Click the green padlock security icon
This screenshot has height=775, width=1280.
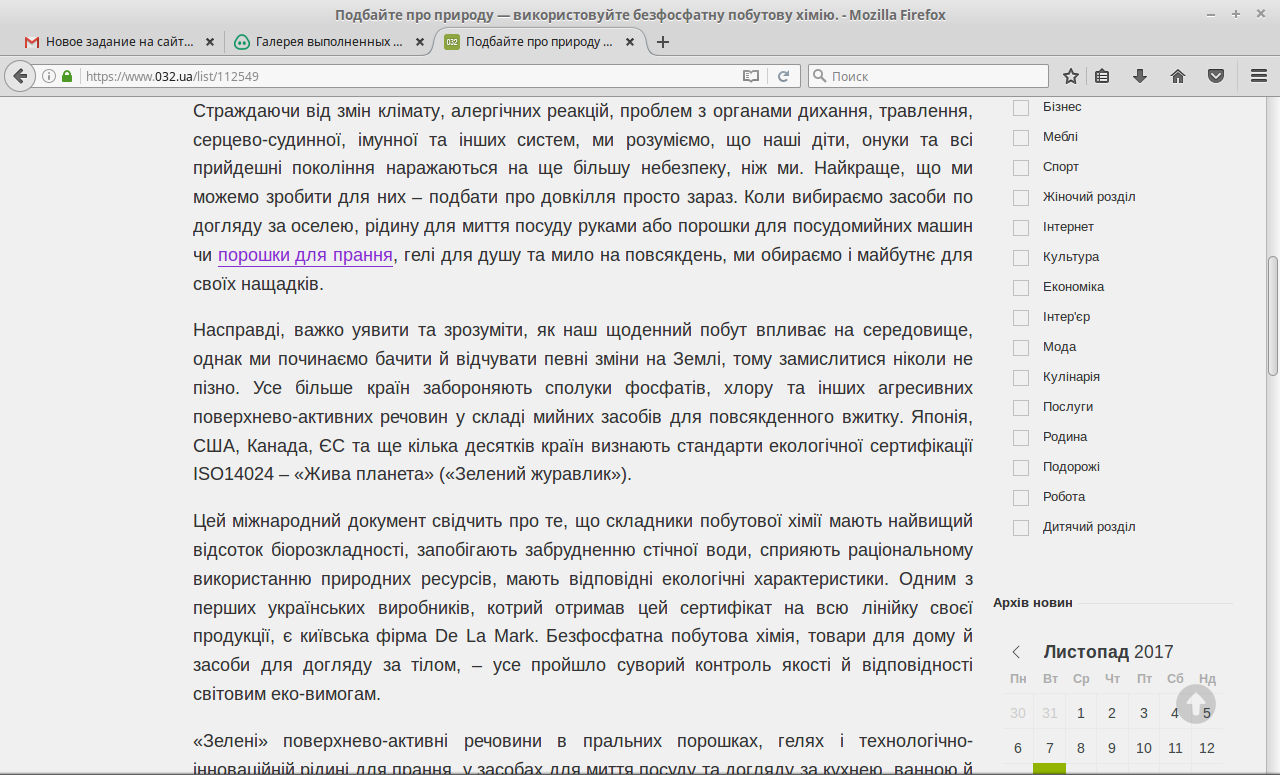point(67,76)
